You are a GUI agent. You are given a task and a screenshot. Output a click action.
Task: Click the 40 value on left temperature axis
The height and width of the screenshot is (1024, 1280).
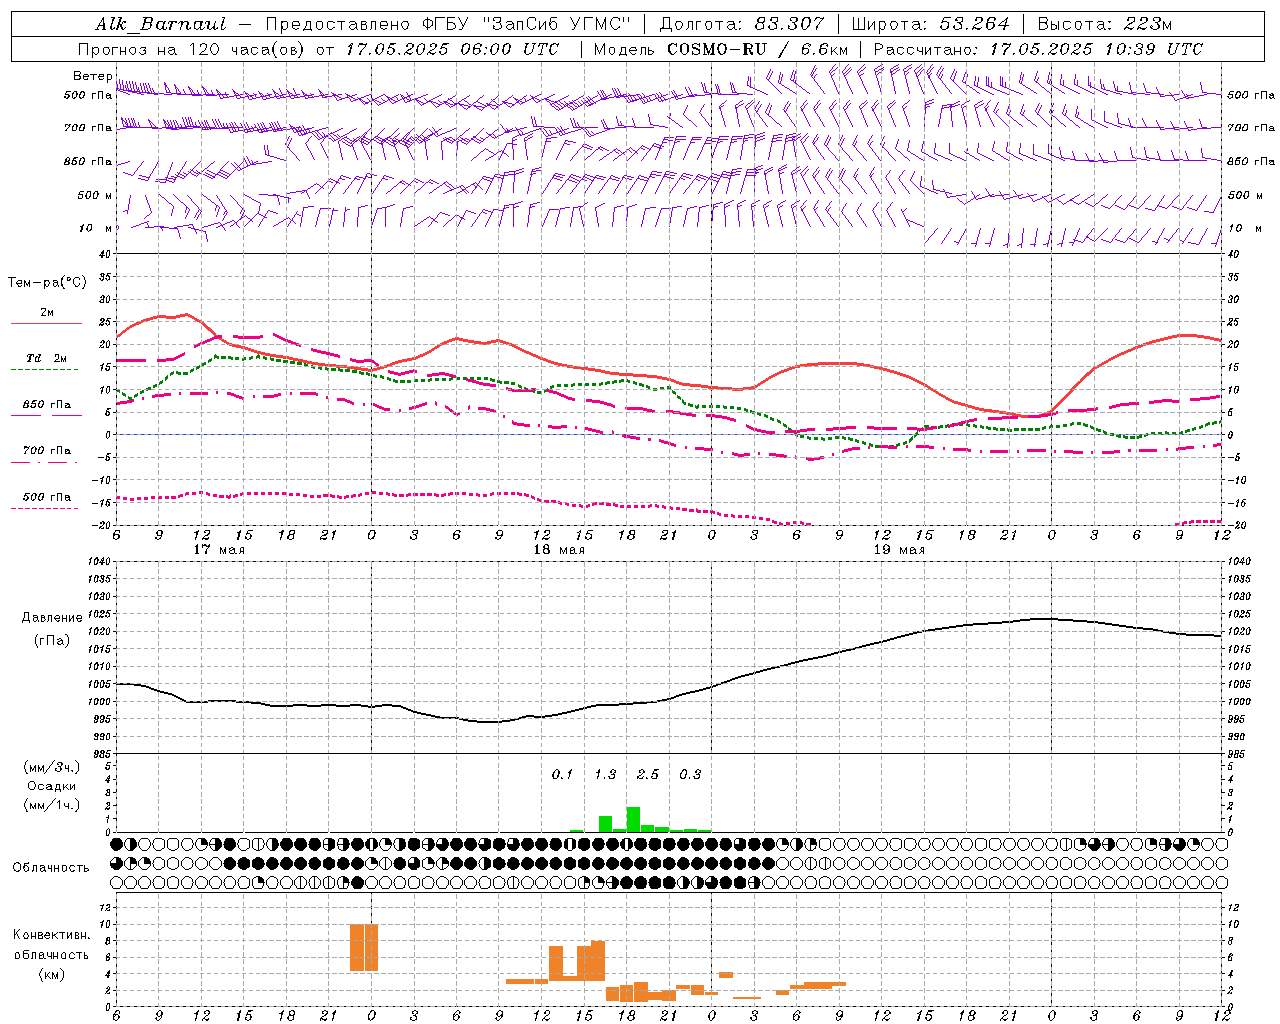pos(107,255)
